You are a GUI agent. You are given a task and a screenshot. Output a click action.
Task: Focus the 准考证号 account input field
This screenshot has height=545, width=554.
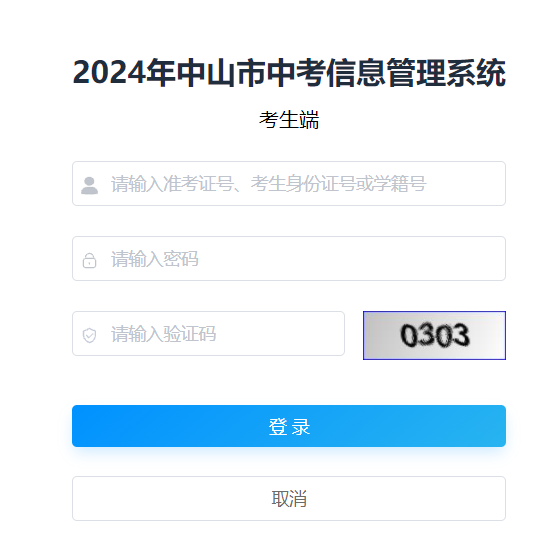coord(289,184)
